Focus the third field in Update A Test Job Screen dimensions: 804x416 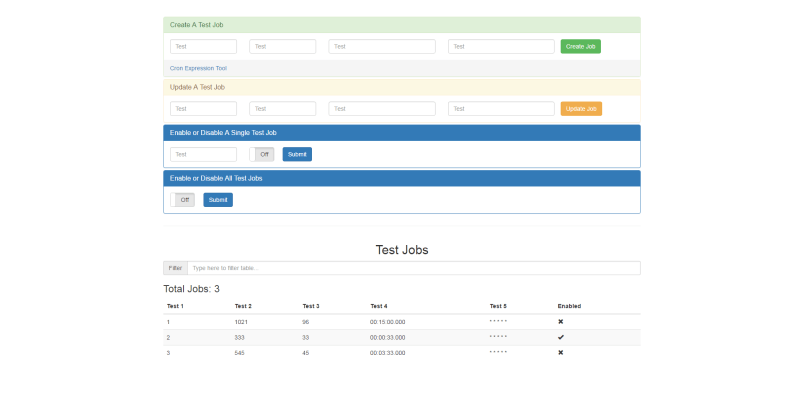coord(381,108)
